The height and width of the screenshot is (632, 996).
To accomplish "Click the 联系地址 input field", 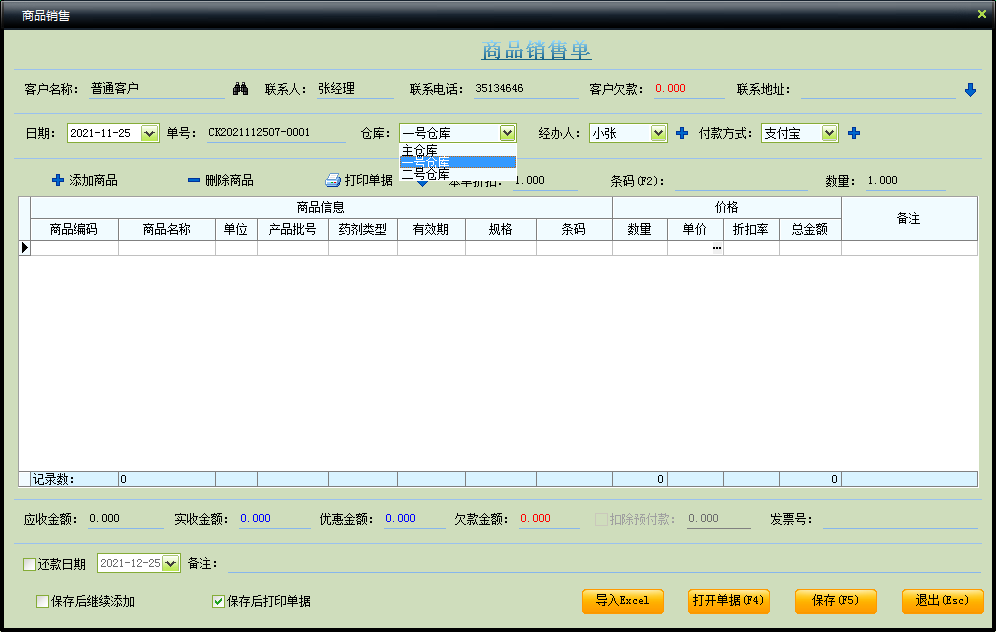I will (x=878, y=90).
